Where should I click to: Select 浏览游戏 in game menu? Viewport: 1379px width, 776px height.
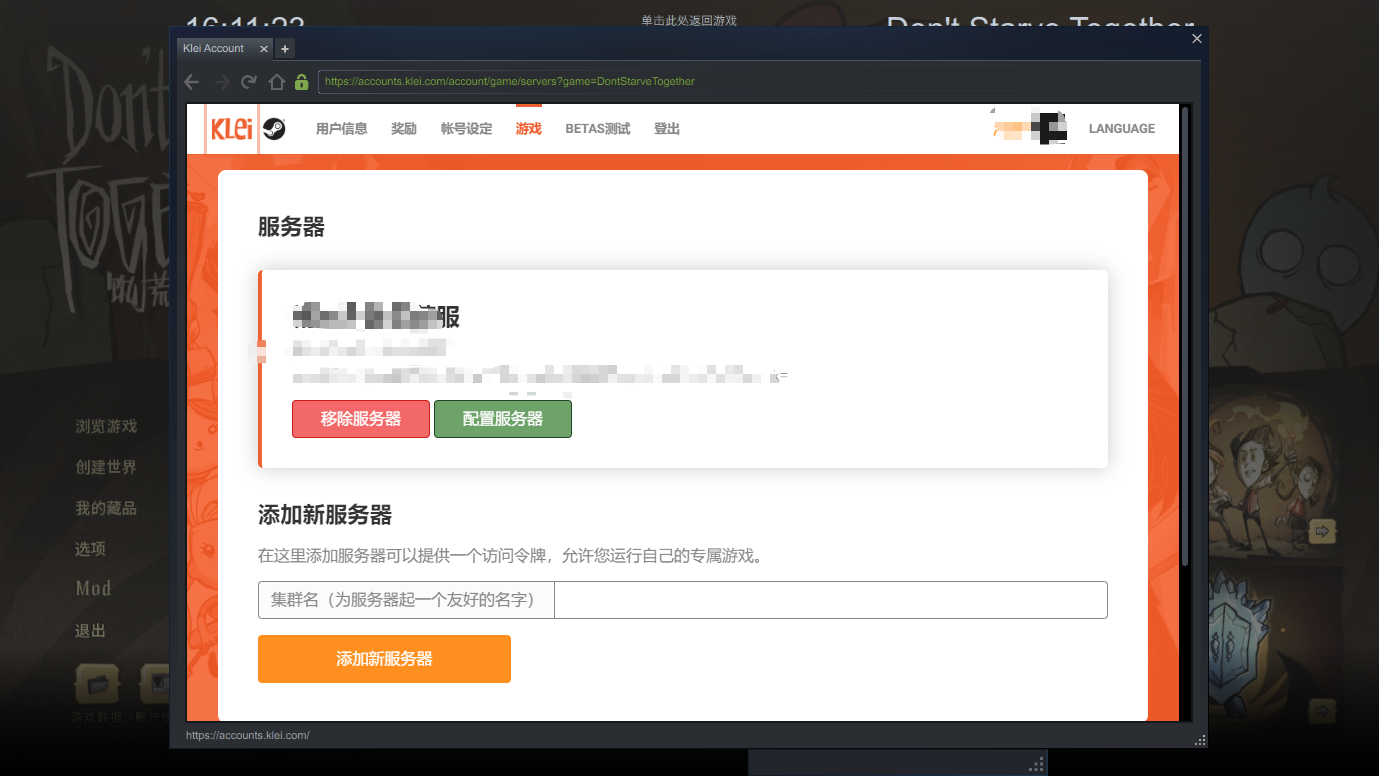[x=106, y=427]
